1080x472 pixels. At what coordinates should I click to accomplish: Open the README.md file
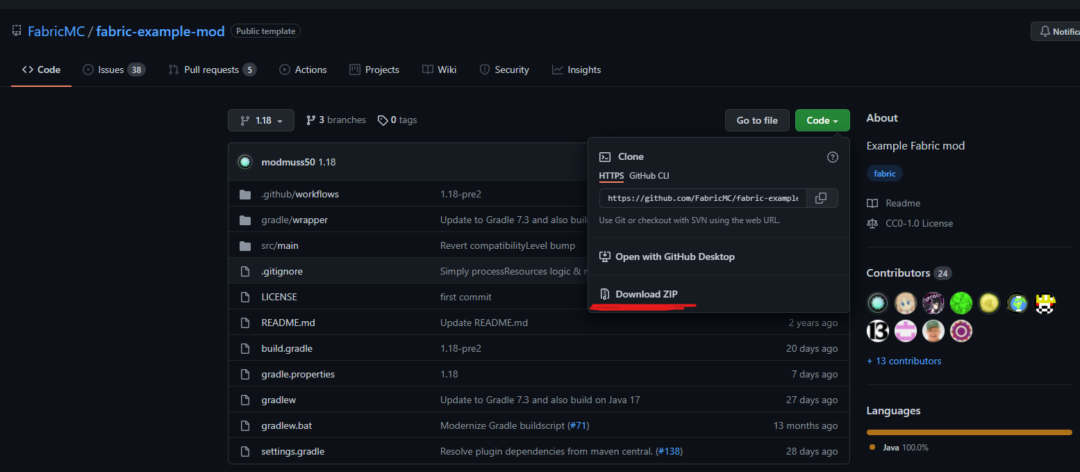tap(288, 322)
